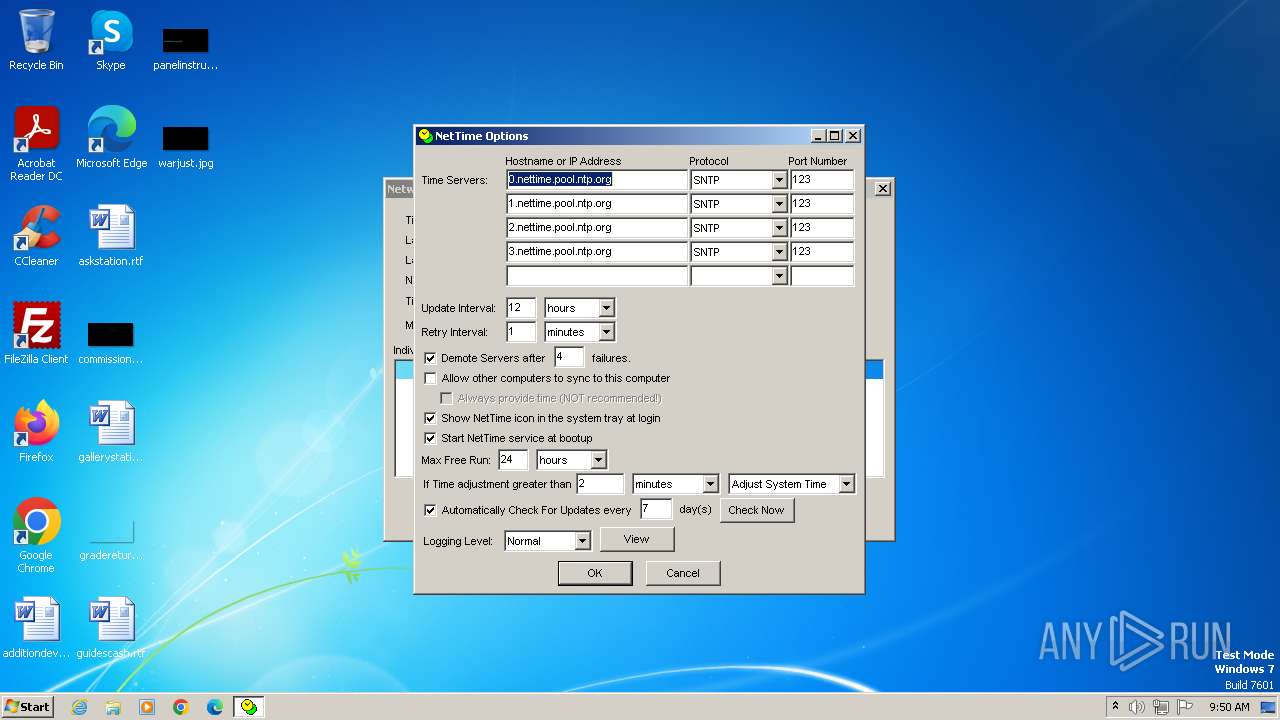This screenshot has width=1280, height=720.
Task: Click Demote Servers failure count field
Action: pos(569,357)
